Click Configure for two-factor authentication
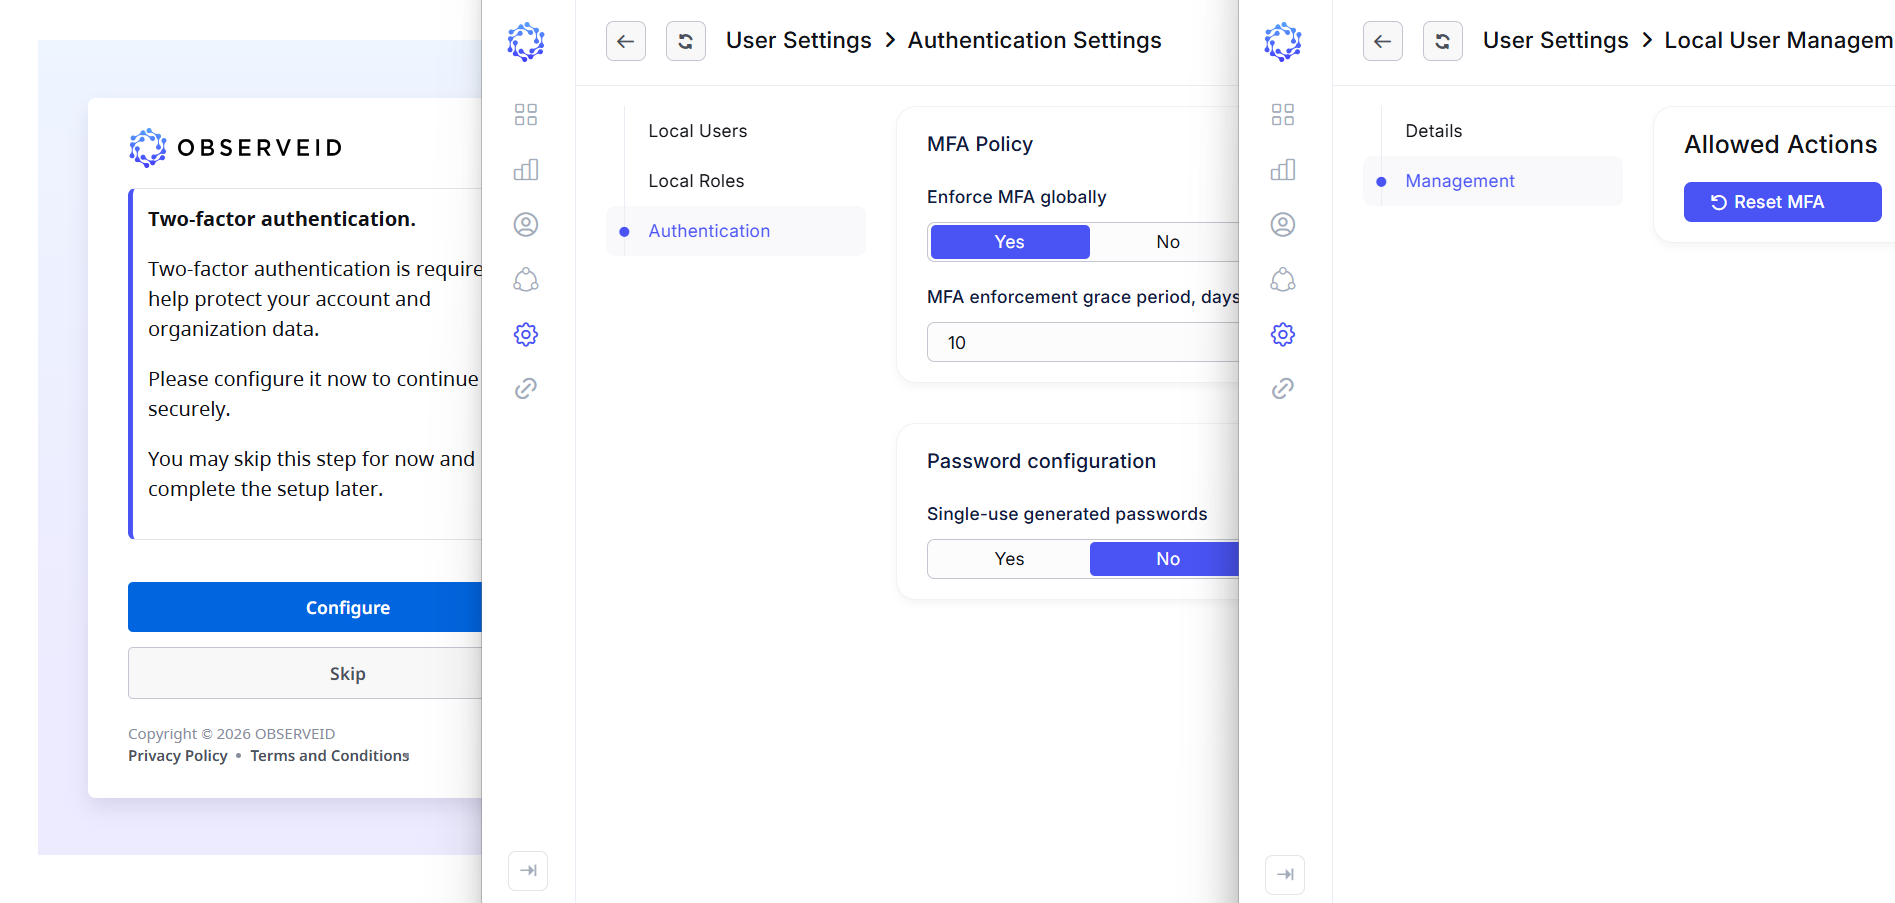This screenshot has width=1895, height=903. (305, 607)
